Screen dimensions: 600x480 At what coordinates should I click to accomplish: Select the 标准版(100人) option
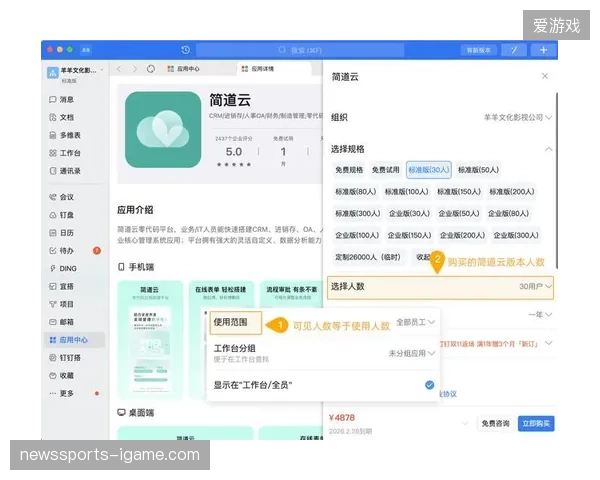(406, 192)
